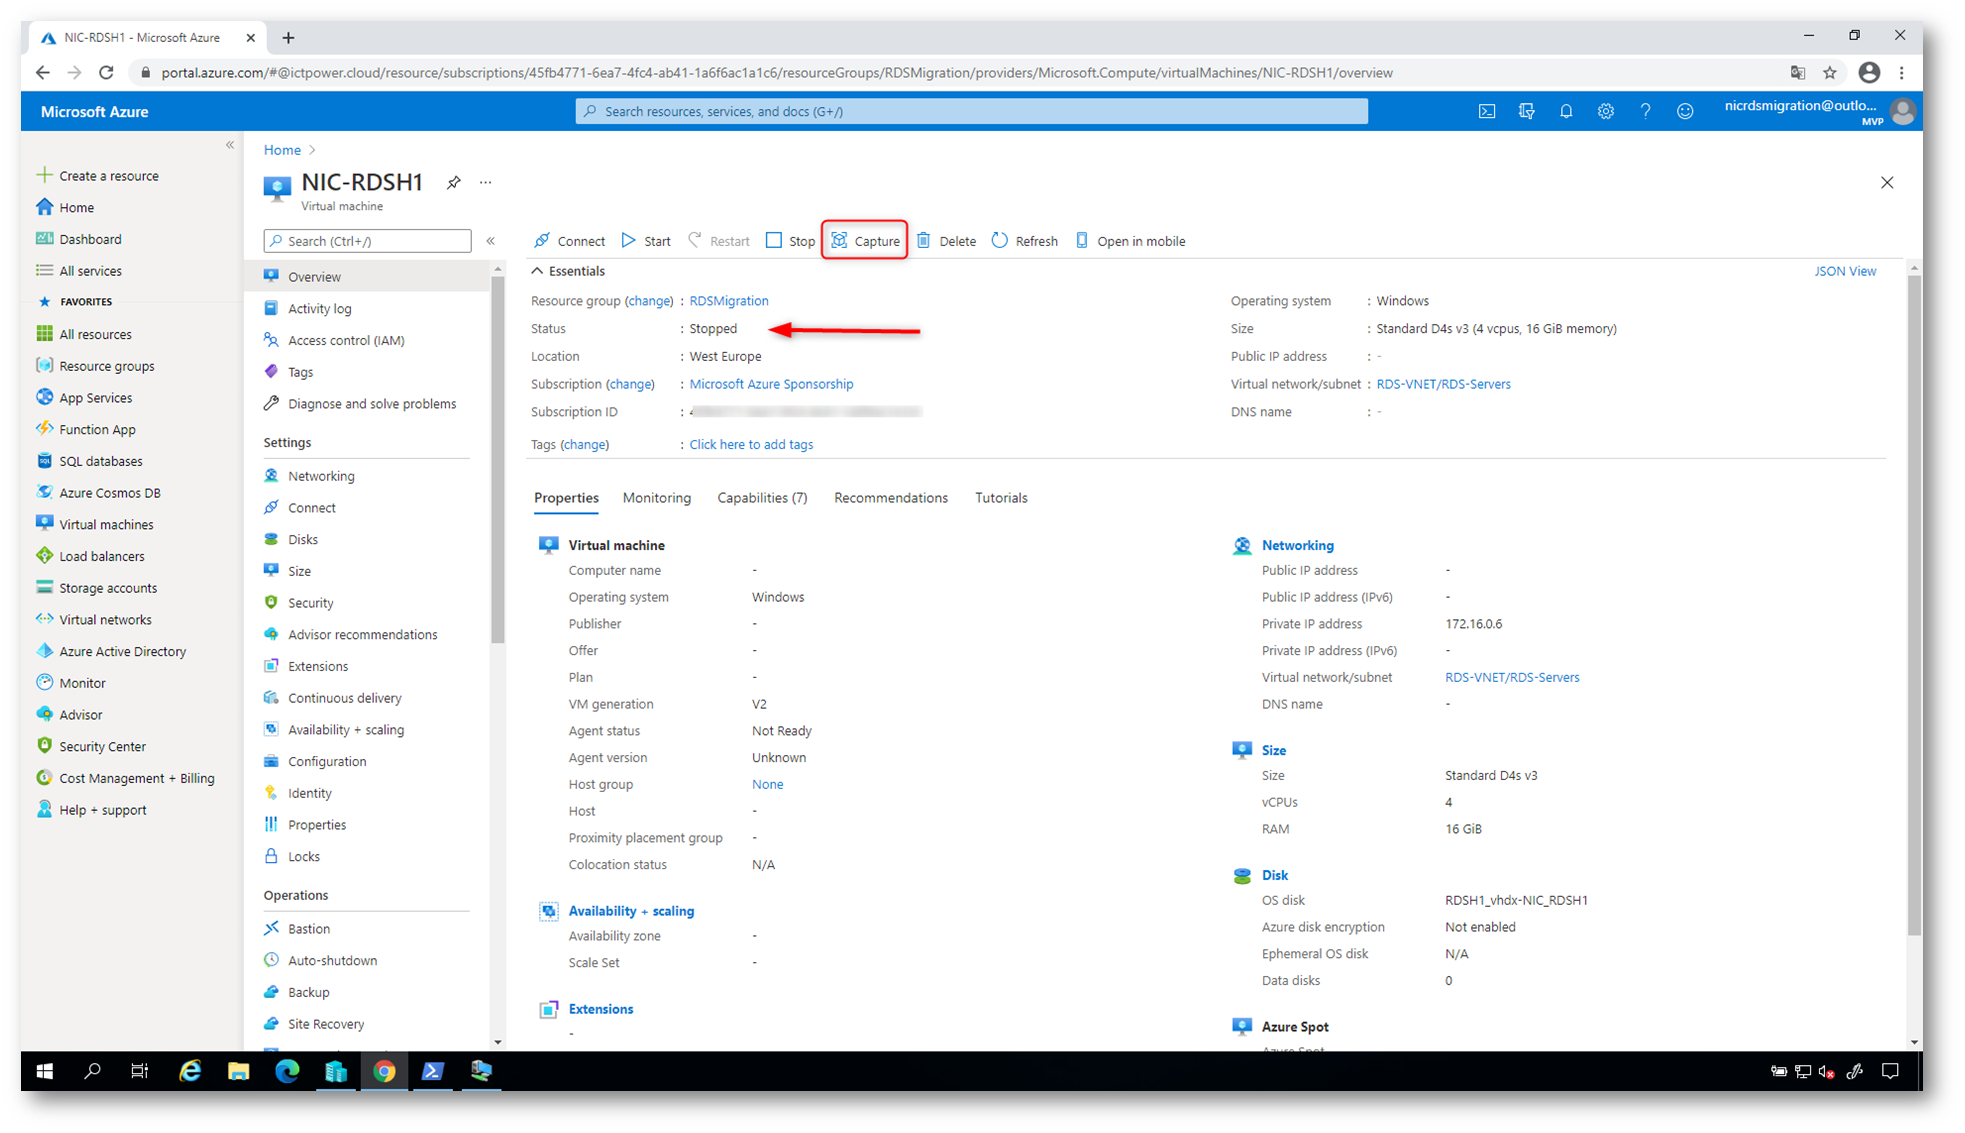
Task: Open RDS-VNET/RDS-Servers link in Essentials
Action: [x=1443, y=384]
